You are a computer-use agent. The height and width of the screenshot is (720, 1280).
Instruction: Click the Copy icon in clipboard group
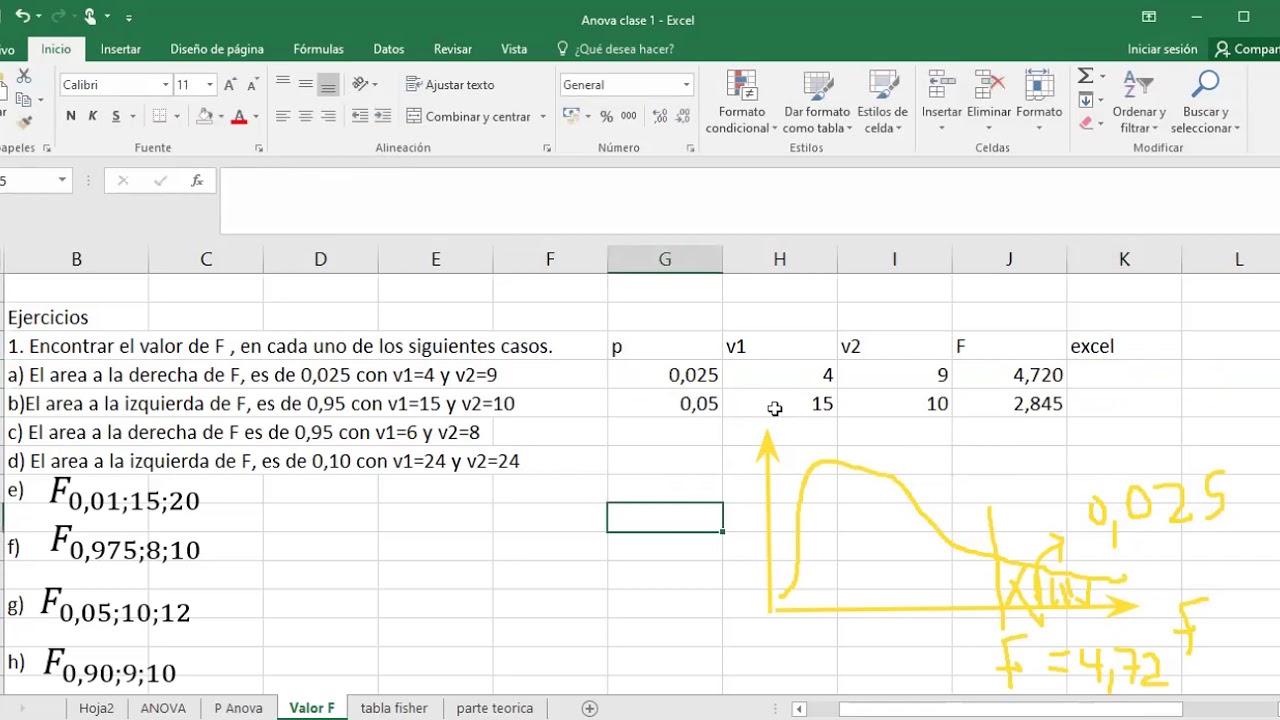24,99
